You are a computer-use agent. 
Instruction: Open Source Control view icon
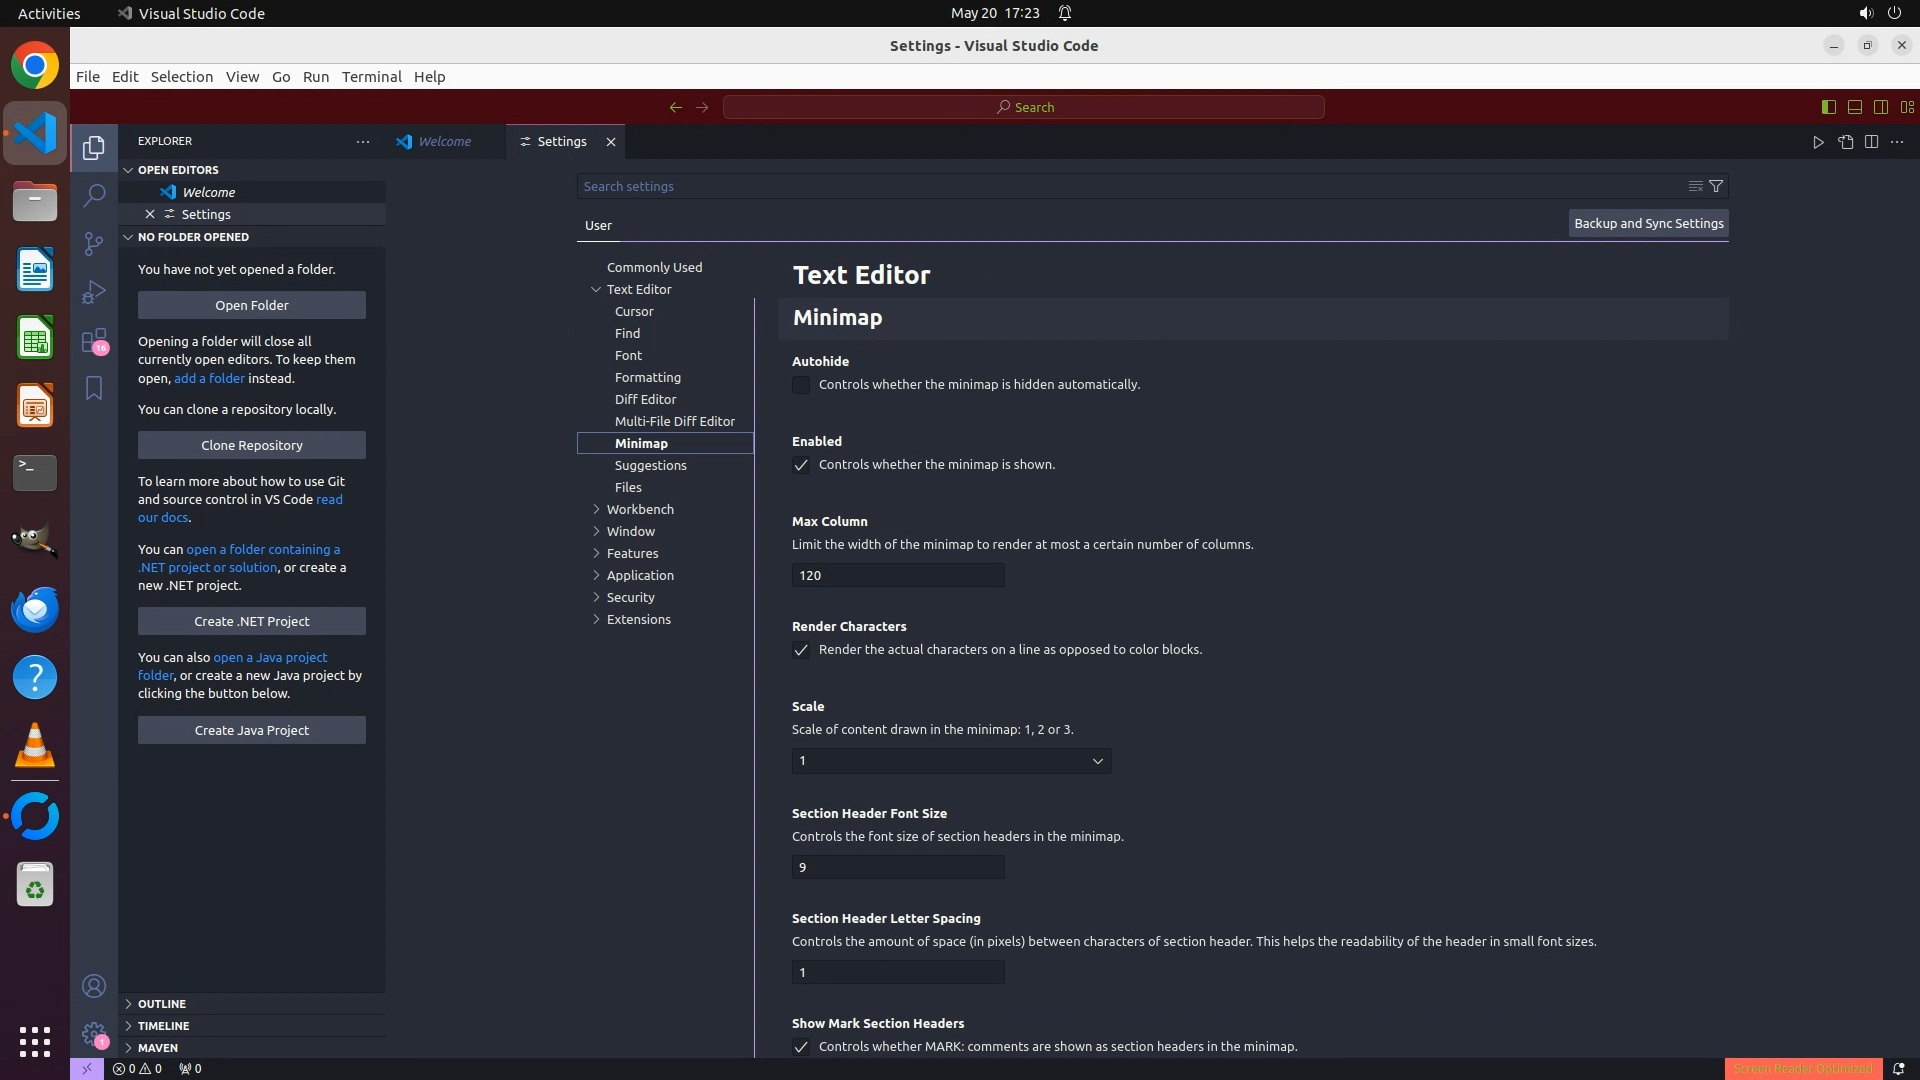94,244
